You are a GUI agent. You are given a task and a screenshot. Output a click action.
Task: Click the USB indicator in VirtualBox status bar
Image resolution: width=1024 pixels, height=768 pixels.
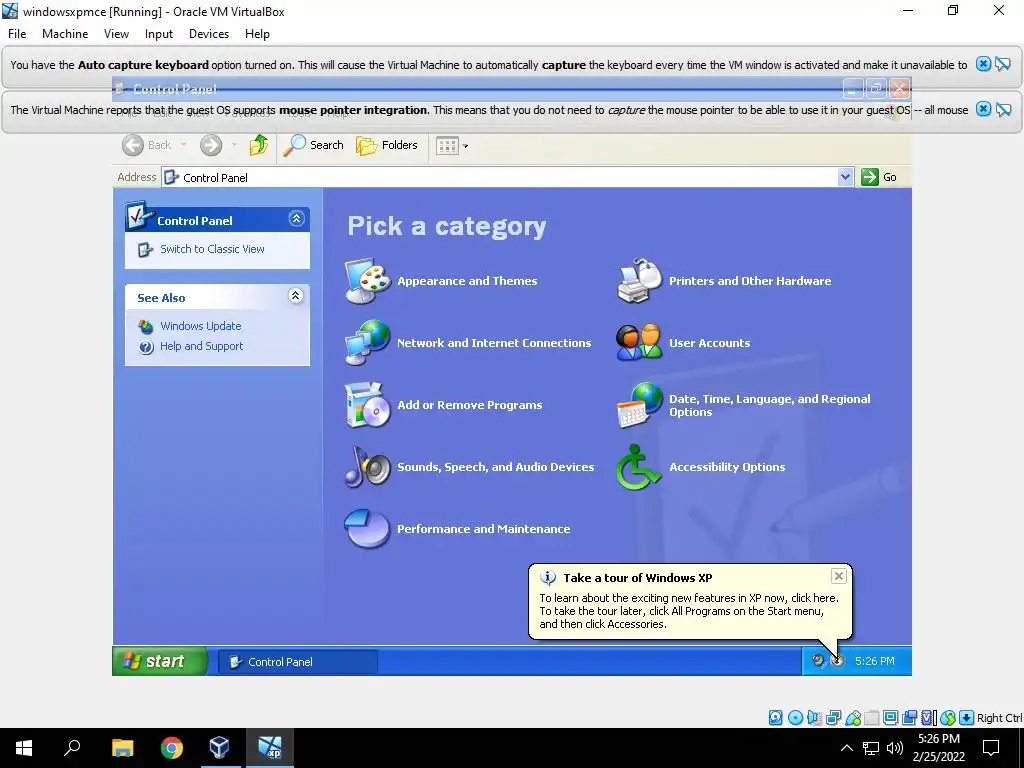click(853, 718)
